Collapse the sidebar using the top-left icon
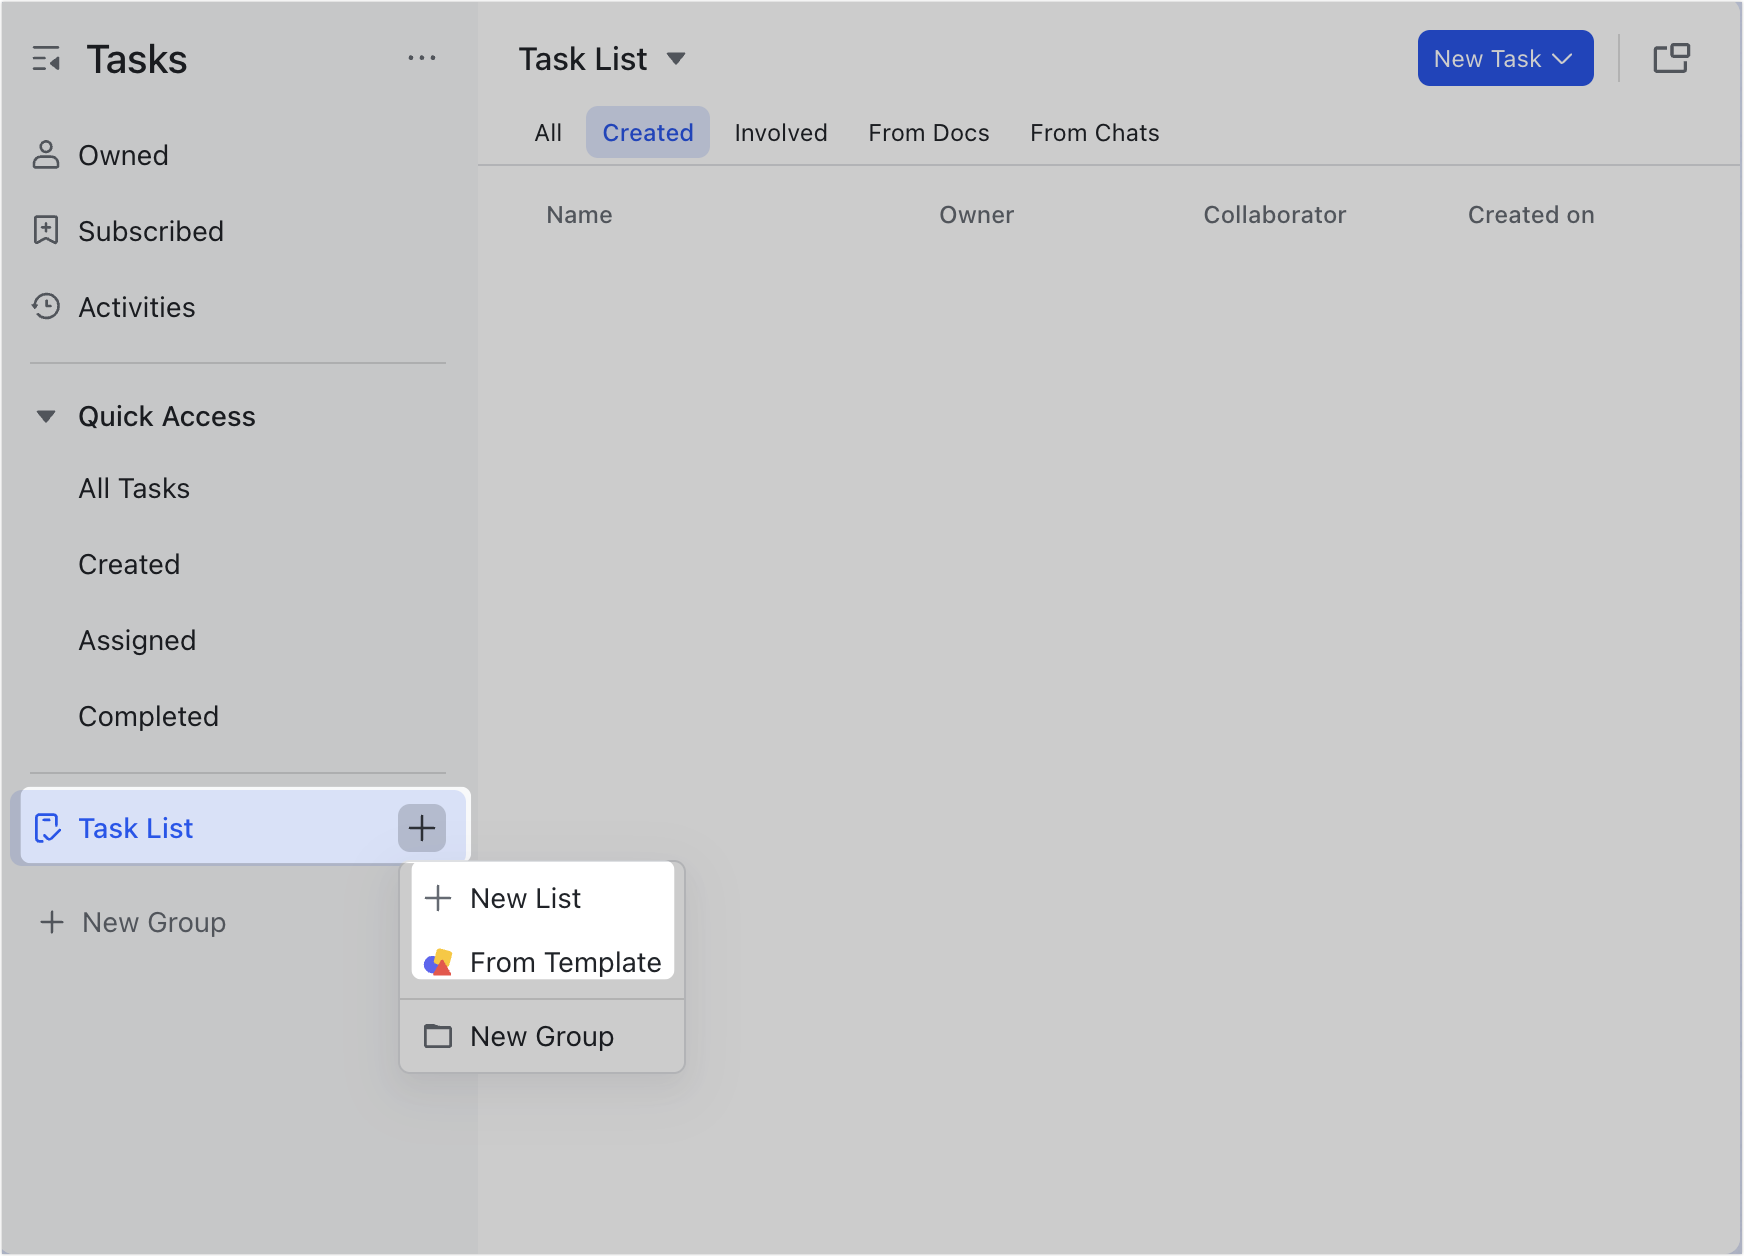Screen dimensions: 1744x1256 [46, 58]
